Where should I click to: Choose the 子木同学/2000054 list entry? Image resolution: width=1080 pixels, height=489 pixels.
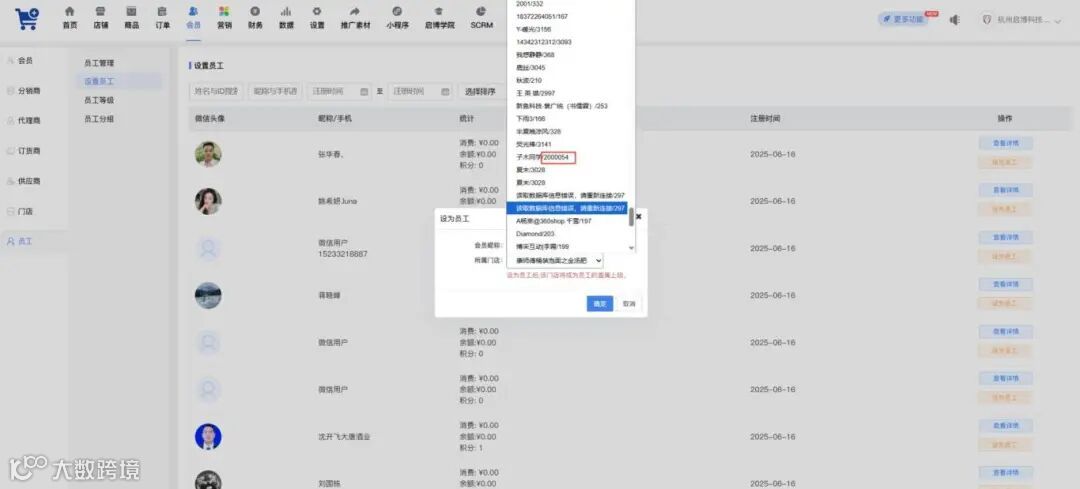[543, 158]
